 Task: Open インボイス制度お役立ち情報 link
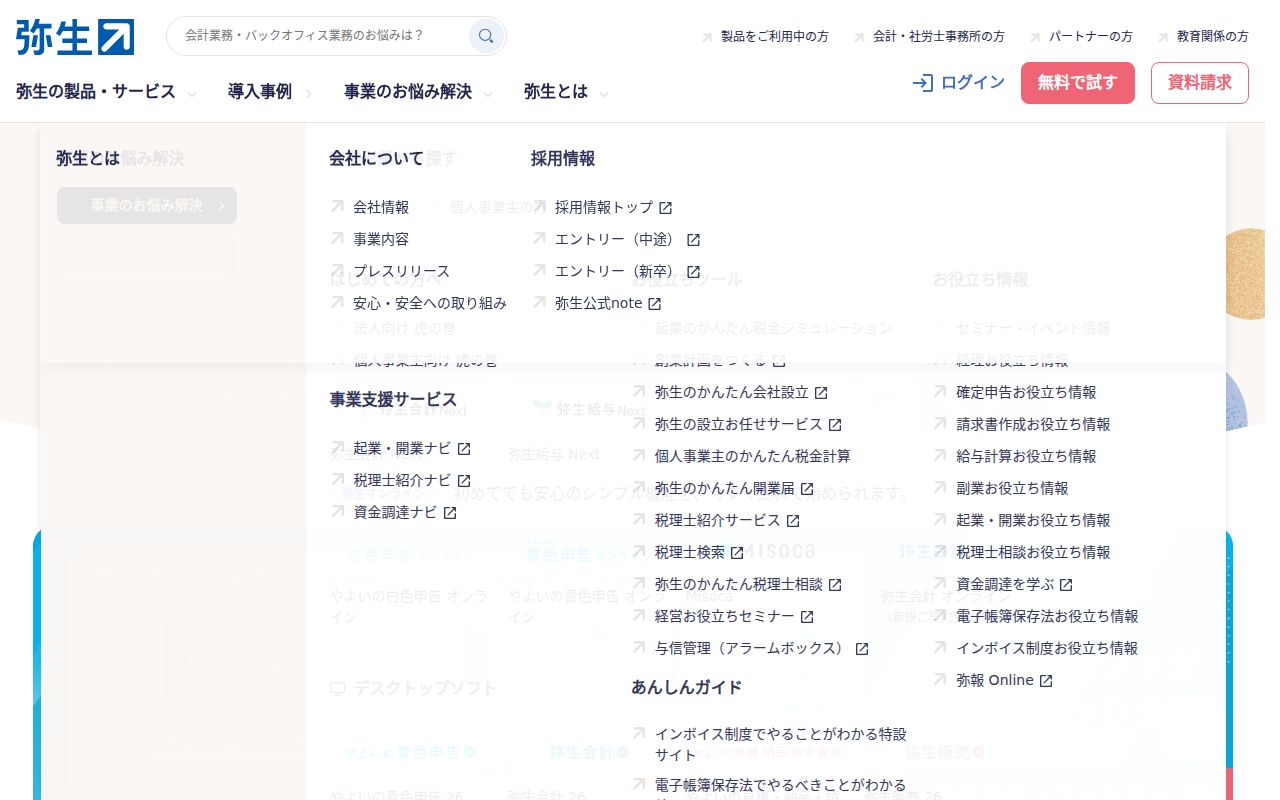click(1047, 649)
